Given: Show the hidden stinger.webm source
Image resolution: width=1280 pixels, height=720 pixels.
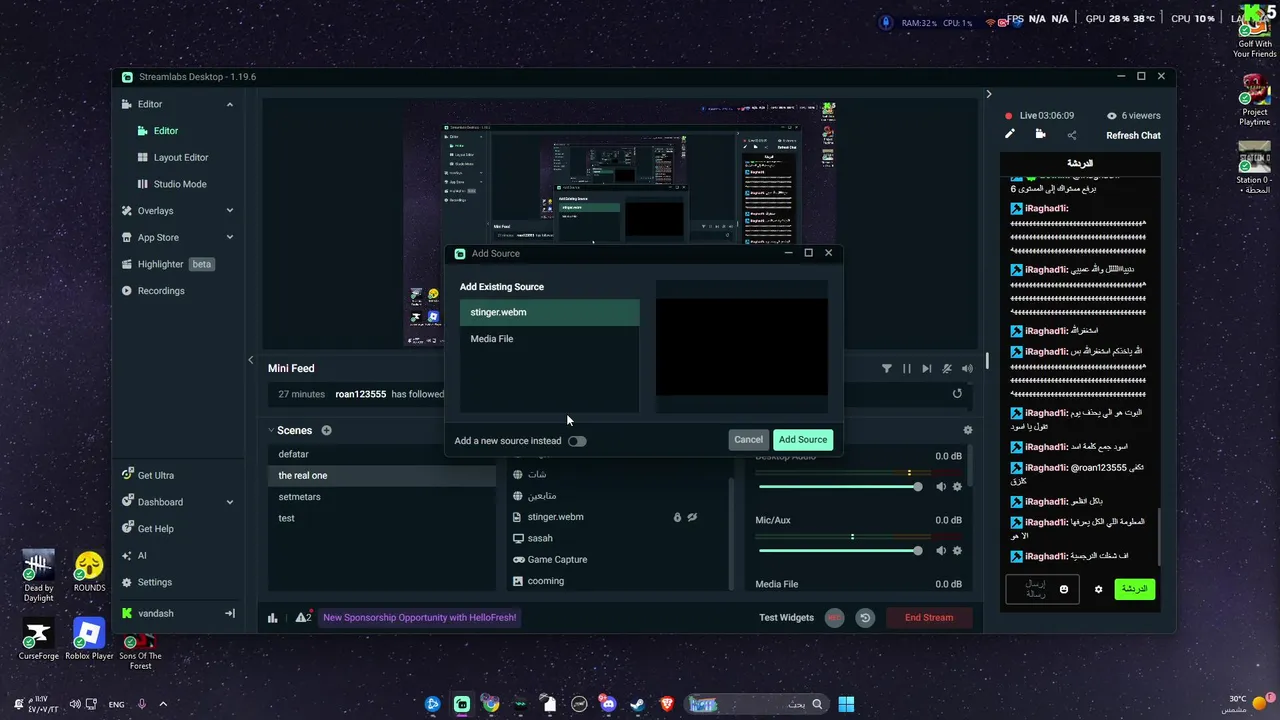Looking at the screenshot, I should 692,517.
